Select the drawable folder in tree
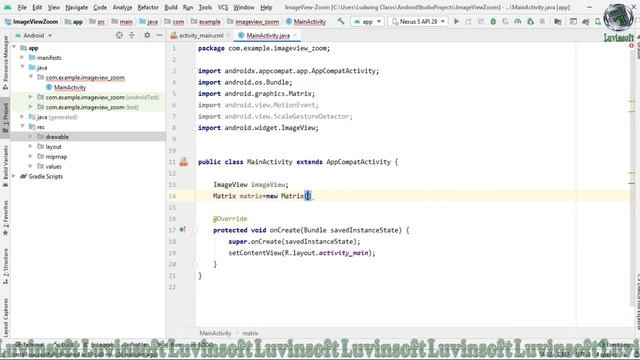The height and width of the screenshot is (360, 640). (x=57, y=137)
